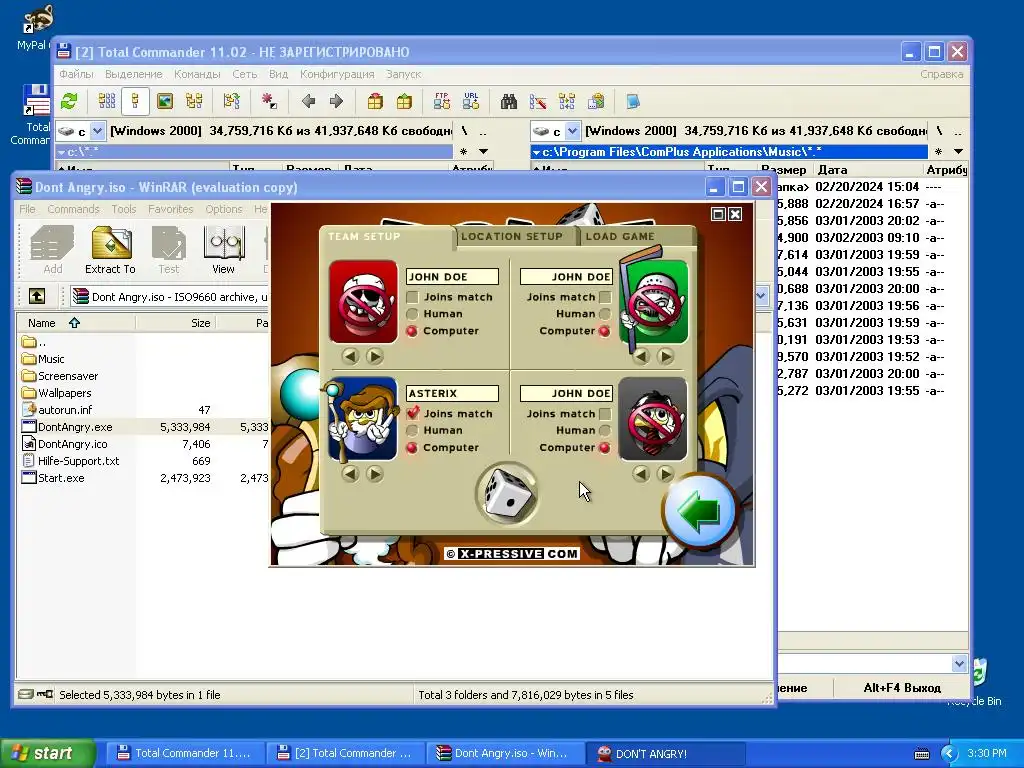Click the notepad icon in Total Commander toolbar

(632, 101)
